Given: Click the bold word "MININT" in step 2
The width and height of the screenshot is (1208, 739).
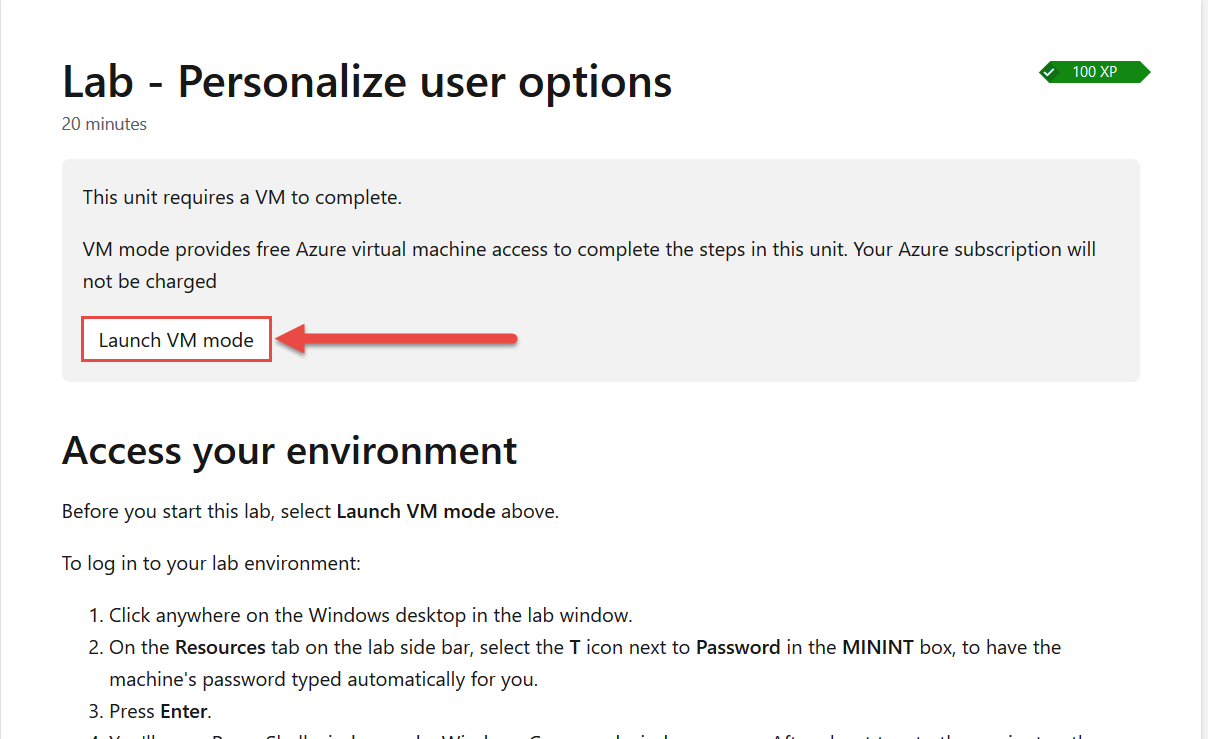Looking at the screenshot, I should click(878, 647).
